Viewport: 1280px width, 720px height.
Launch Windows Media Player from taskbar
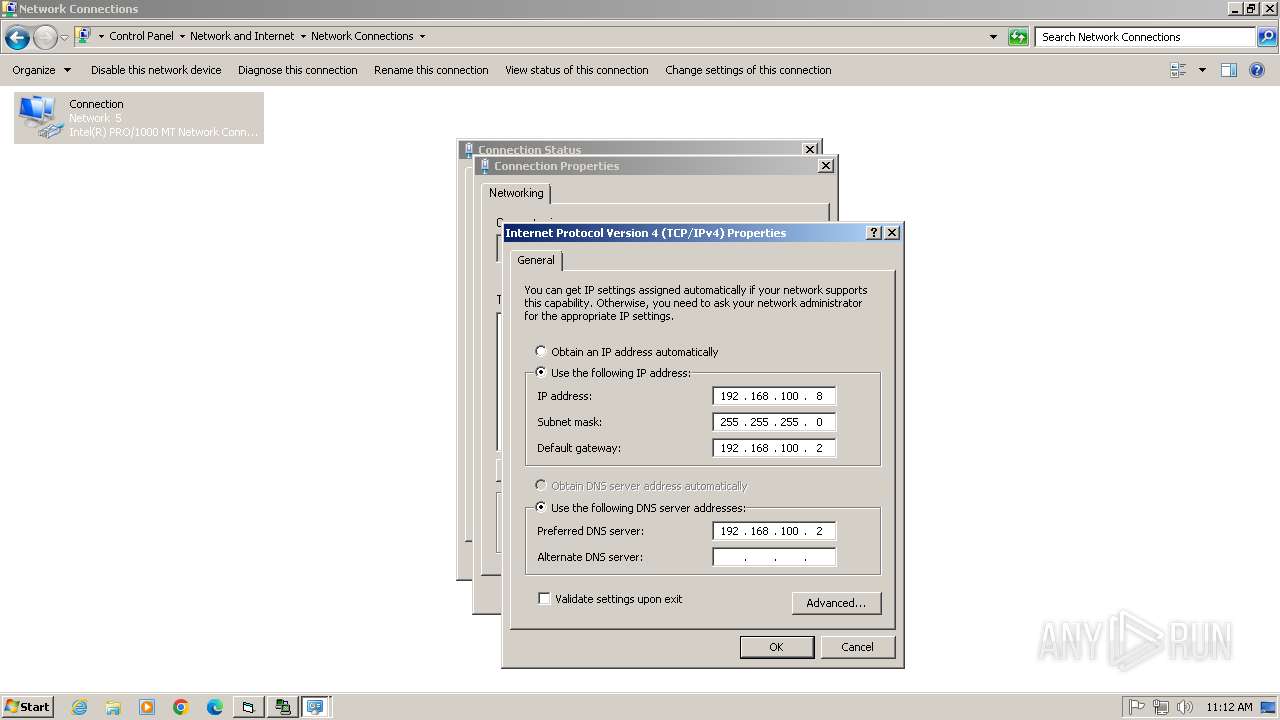[147, 707]
